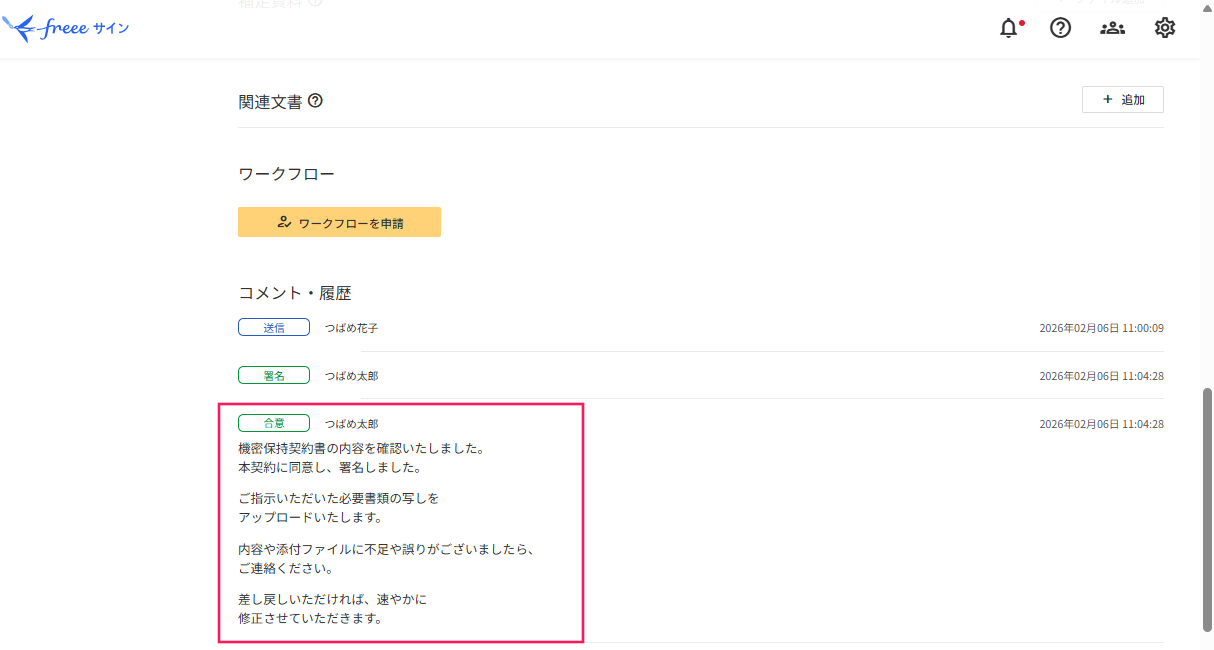Click the ワークフロー section heading
The width and height of the screenshot is (1214, 650).
pyautogui.click(x=286, y=174)
